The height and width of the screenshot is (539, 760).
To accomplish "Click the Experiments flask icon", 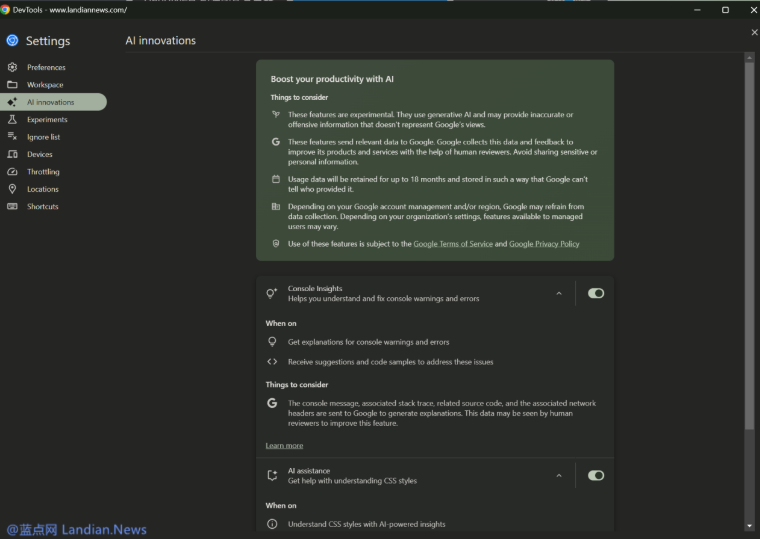I will point(12,119).
